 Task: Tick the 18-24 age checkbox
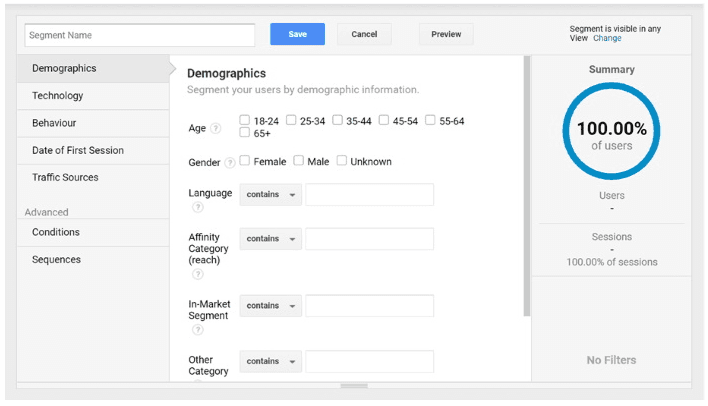[244, 120]
